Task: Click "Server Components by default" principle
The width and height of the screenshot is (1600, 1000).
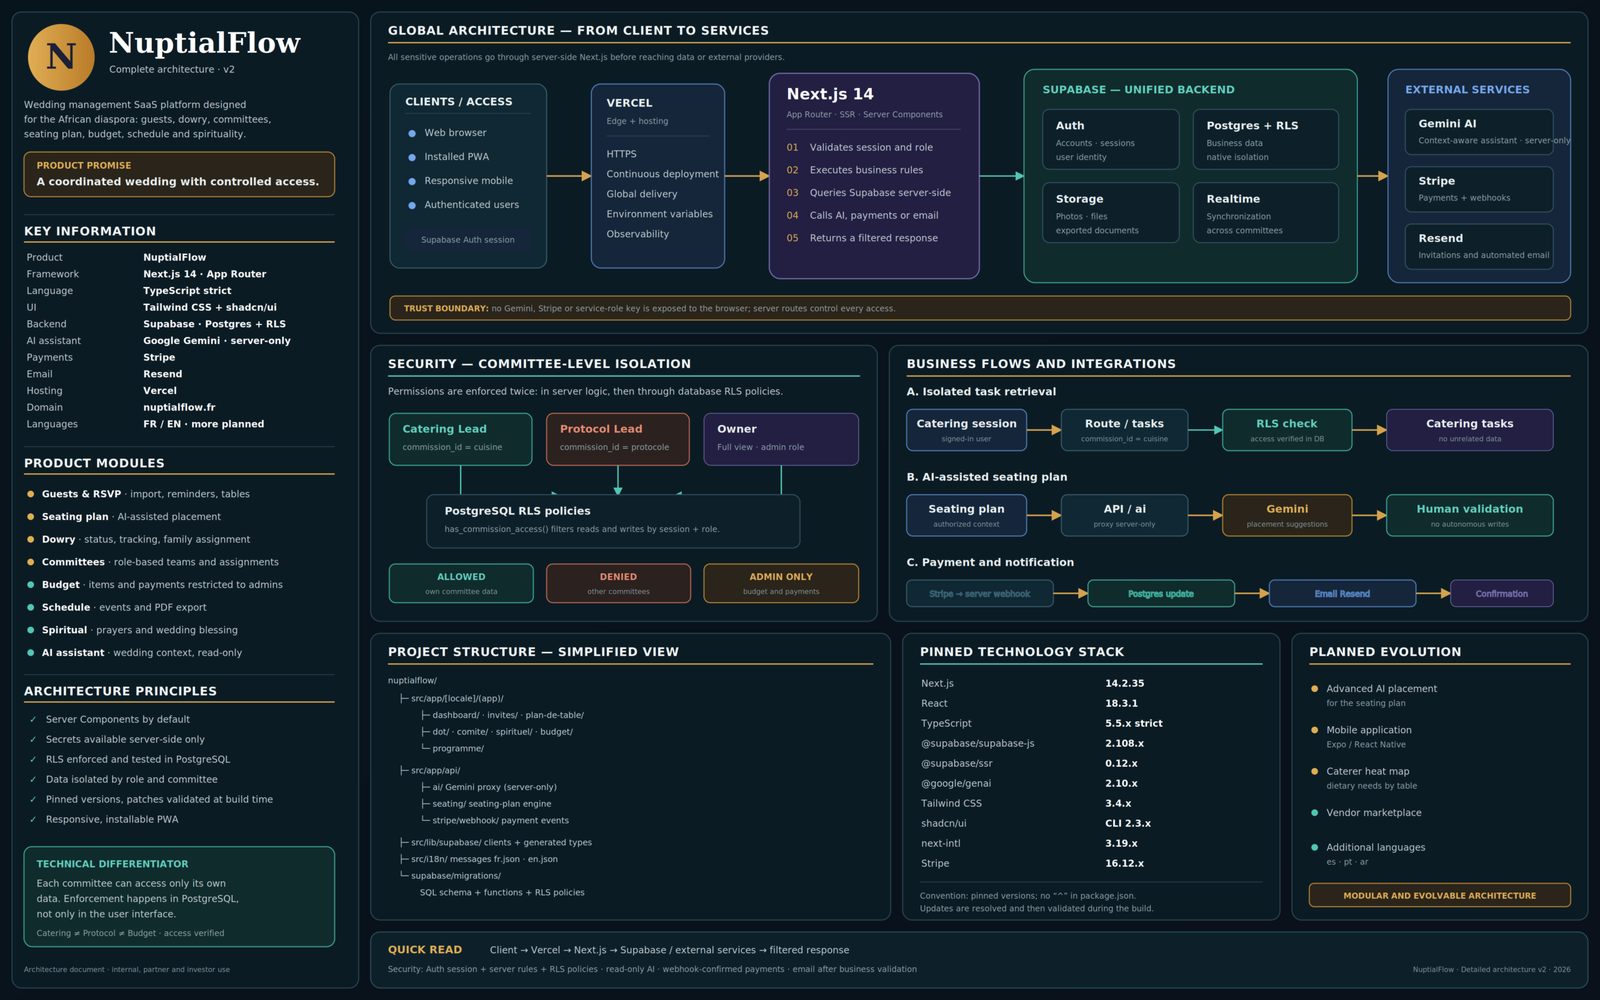Action: pos(110,719)
